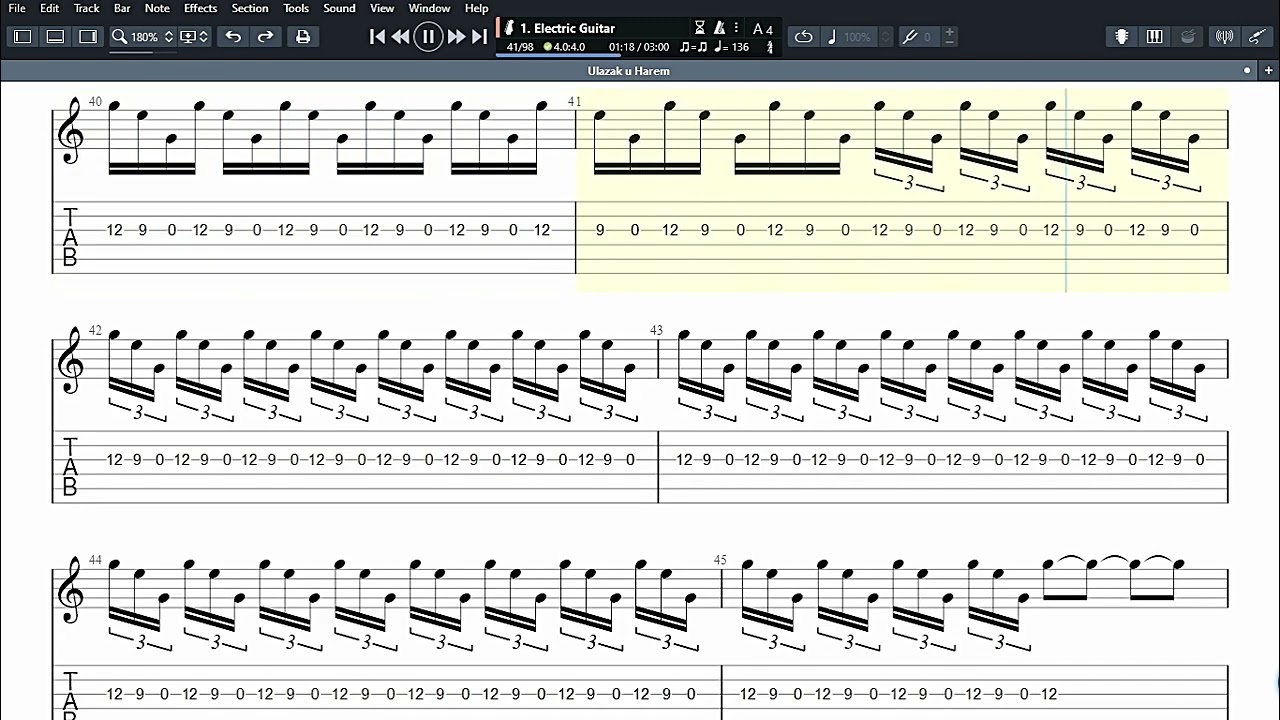Open the line-in guitar cable settings
This screenshot has width=1280, height=720.
tap(1258, 37)
